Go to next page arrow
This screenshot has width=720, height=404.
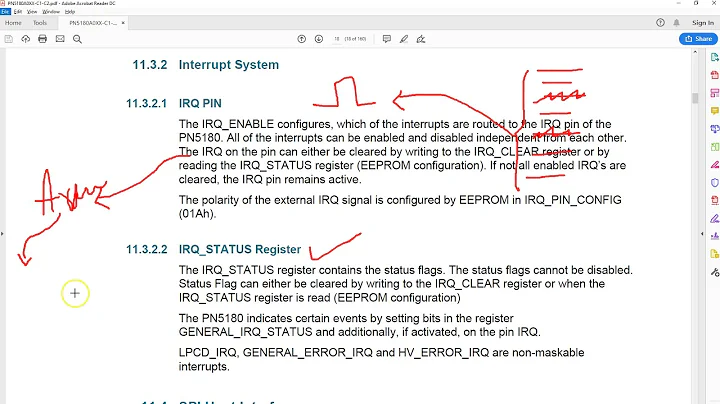click(319, 39)
